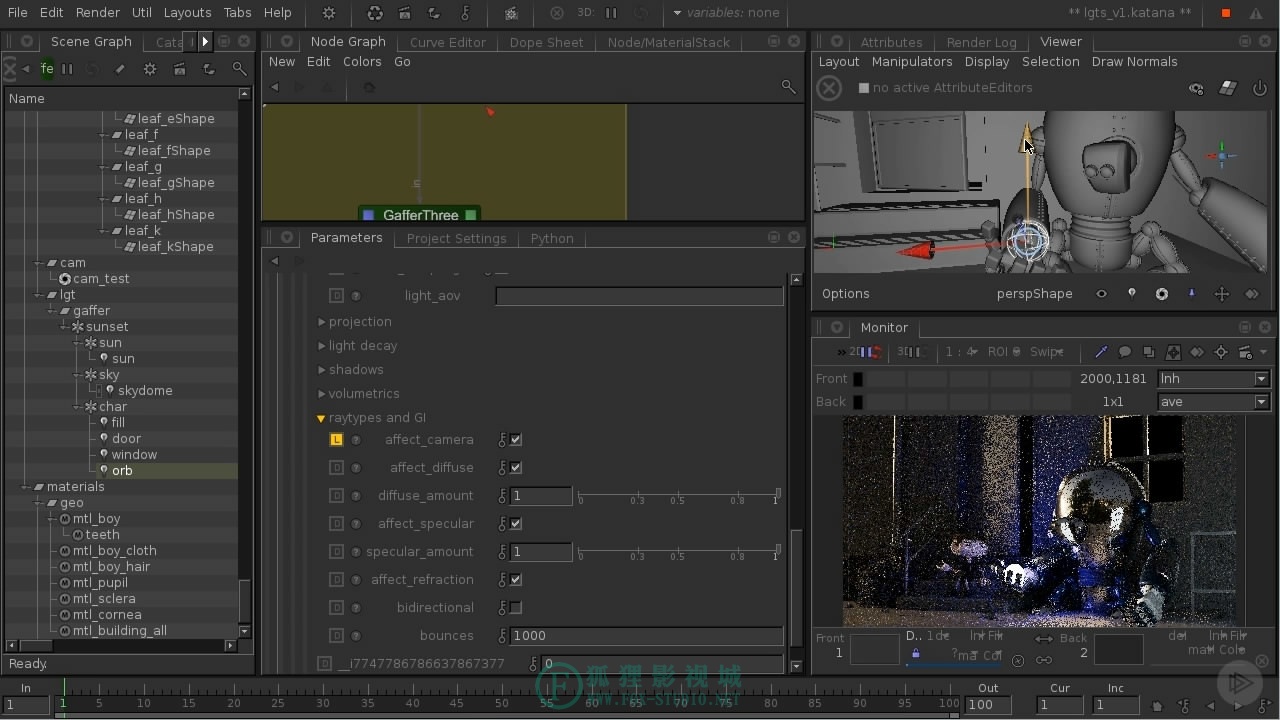Open the Layouts menu

click(187, 13)
